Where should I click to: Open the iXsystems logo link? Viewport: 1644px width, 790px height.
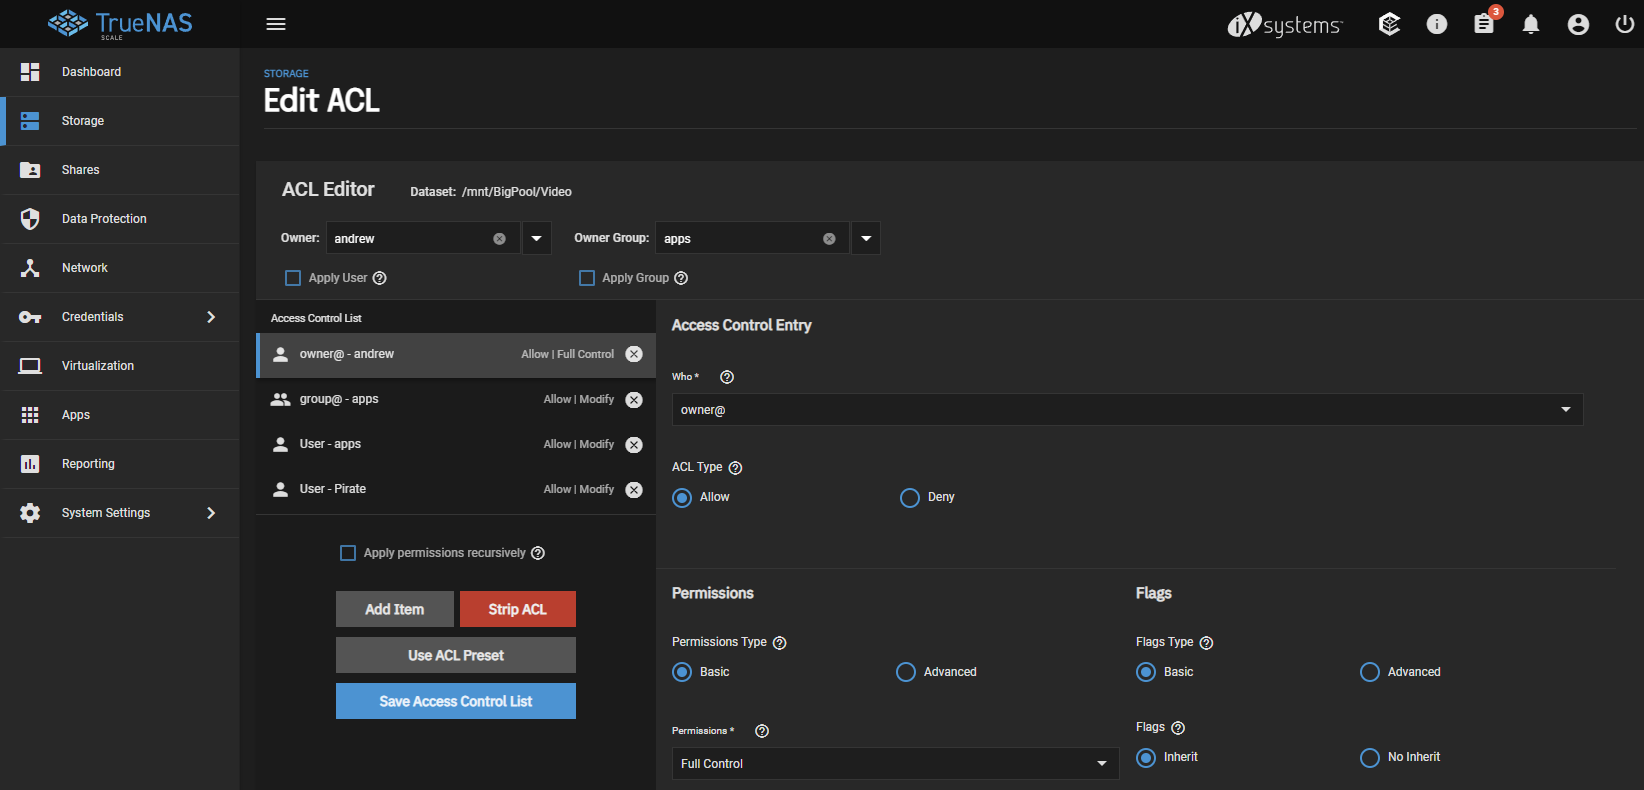(1285, 24)
